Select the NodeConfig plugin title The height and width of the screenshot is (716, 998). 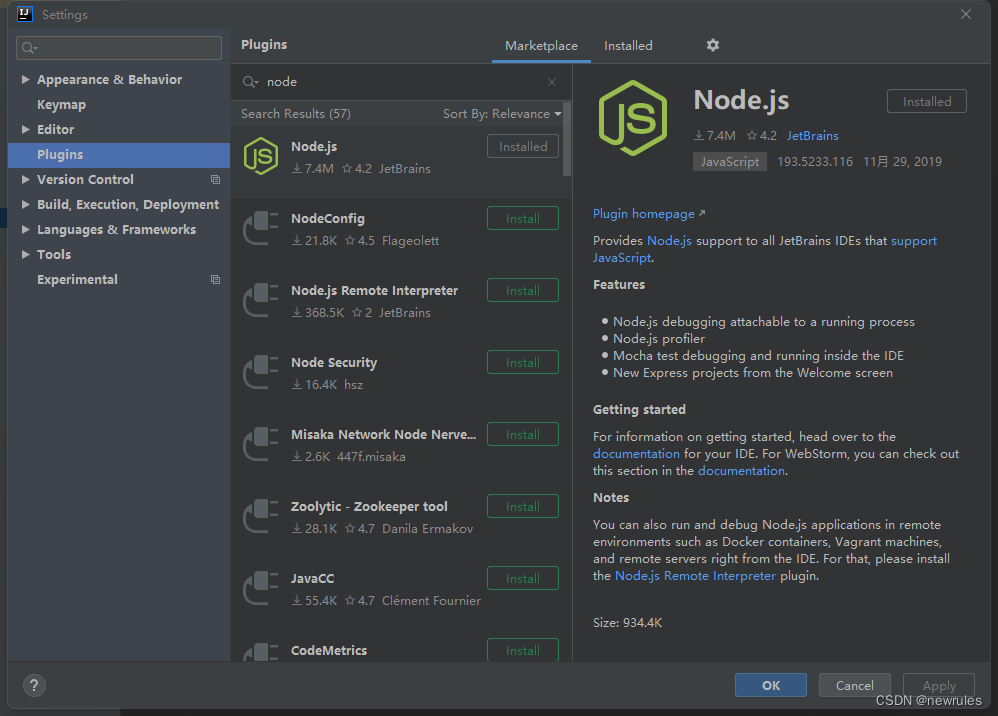[328, 218]
